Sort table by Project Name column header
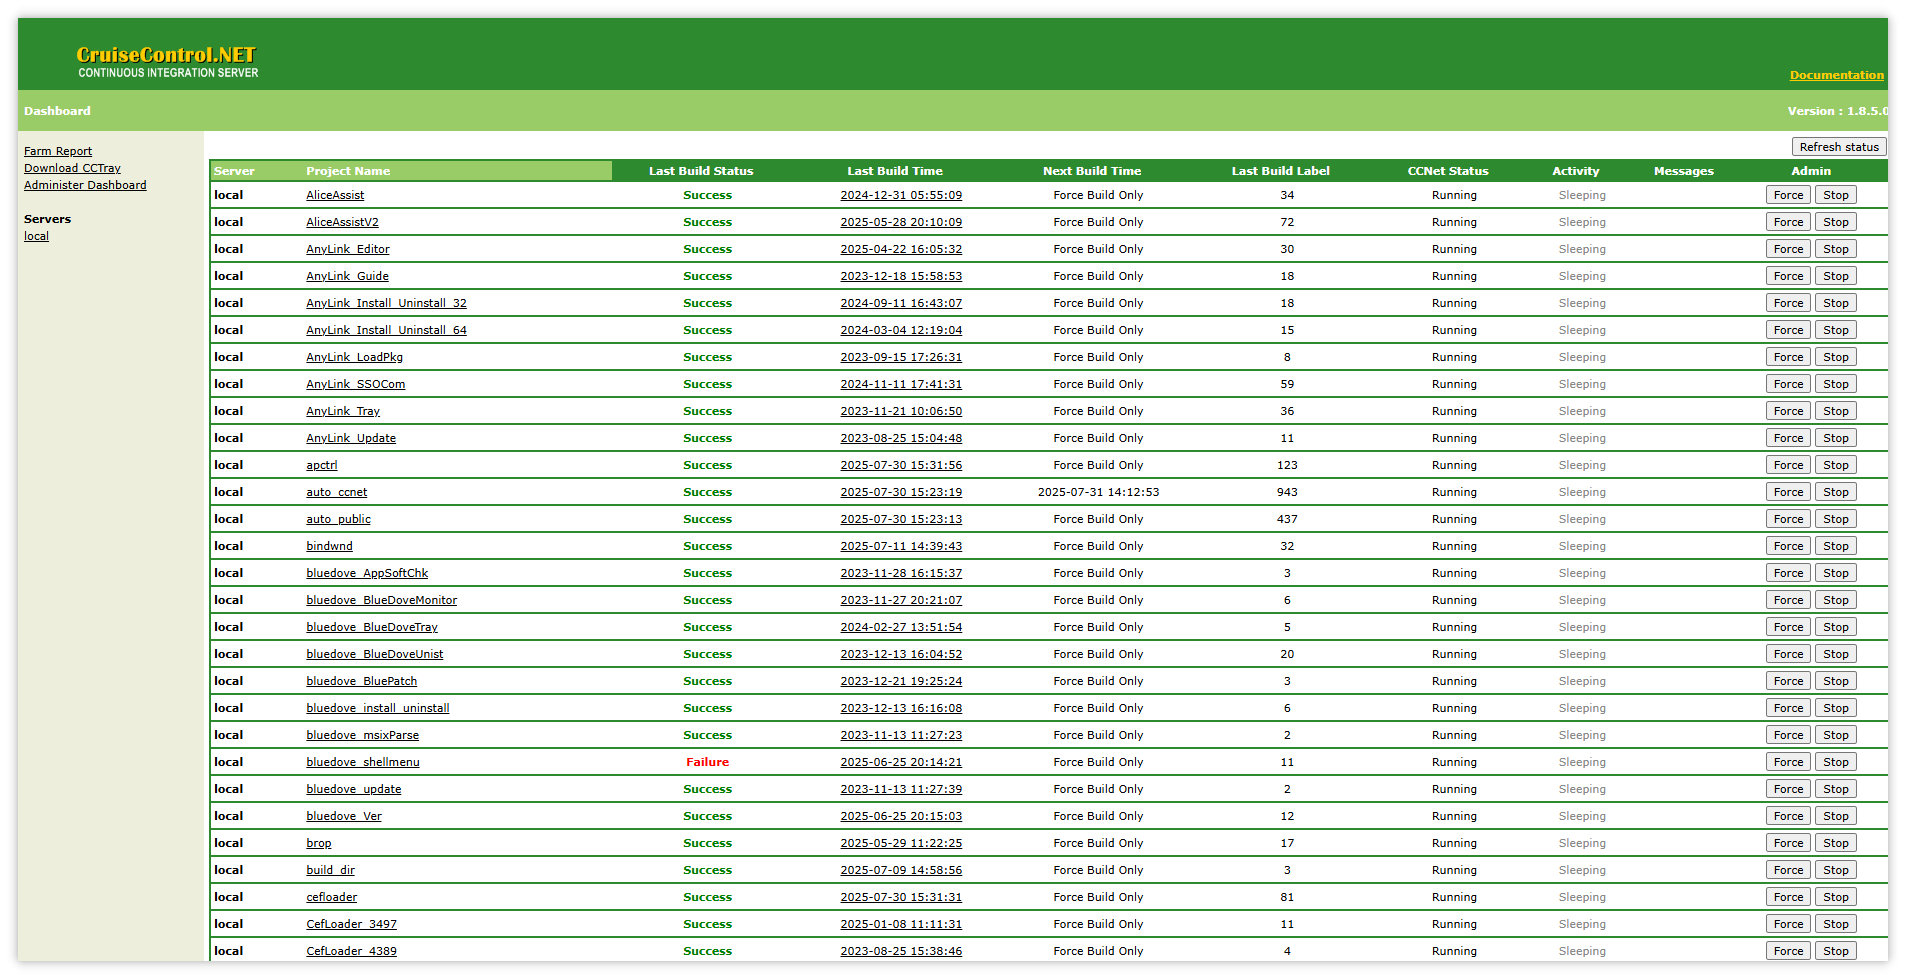The image size is (1906, 979). click(348, 171)
